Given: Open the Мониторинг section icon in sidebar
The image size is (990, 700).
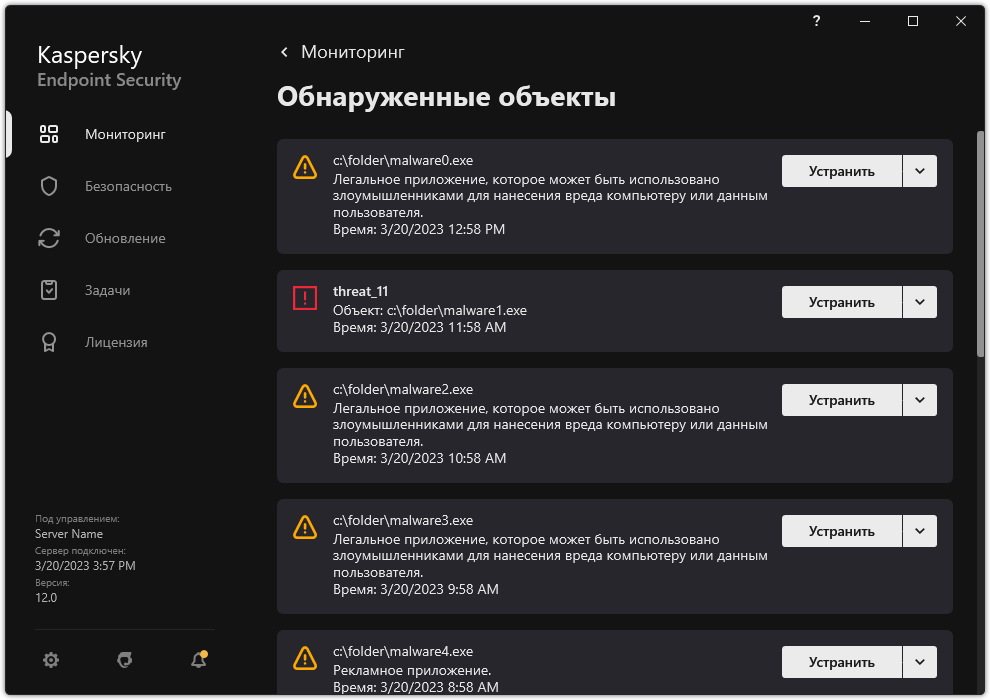Looking at the screenshot, I should [49, 133].
